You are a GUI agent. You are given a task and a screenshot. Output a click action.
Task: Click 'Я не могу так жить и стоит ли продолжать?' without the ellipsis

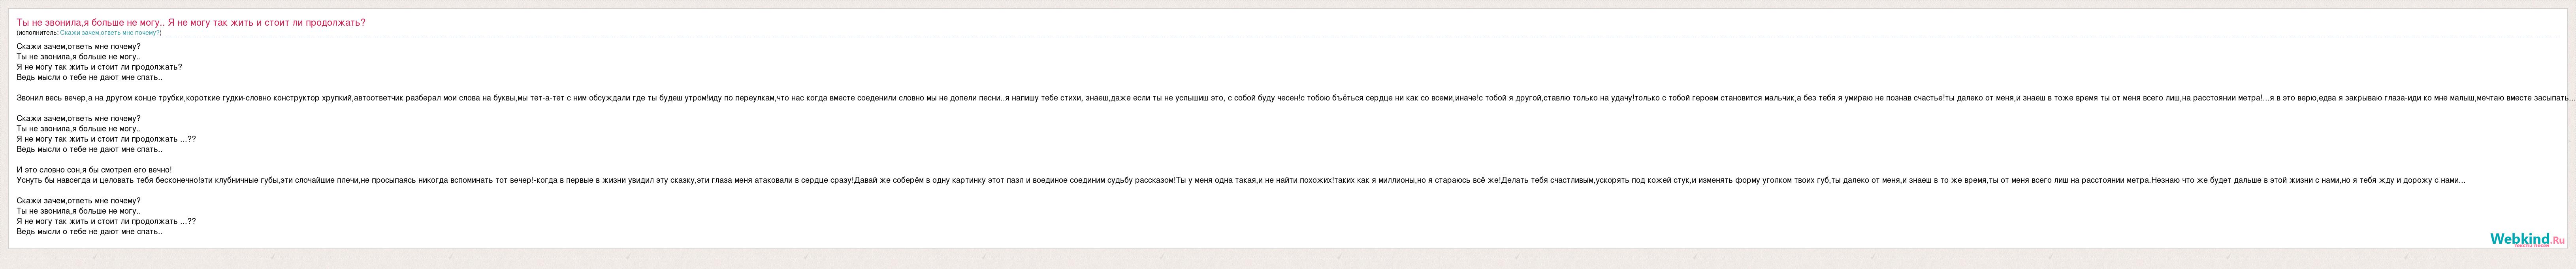[99, 67]
